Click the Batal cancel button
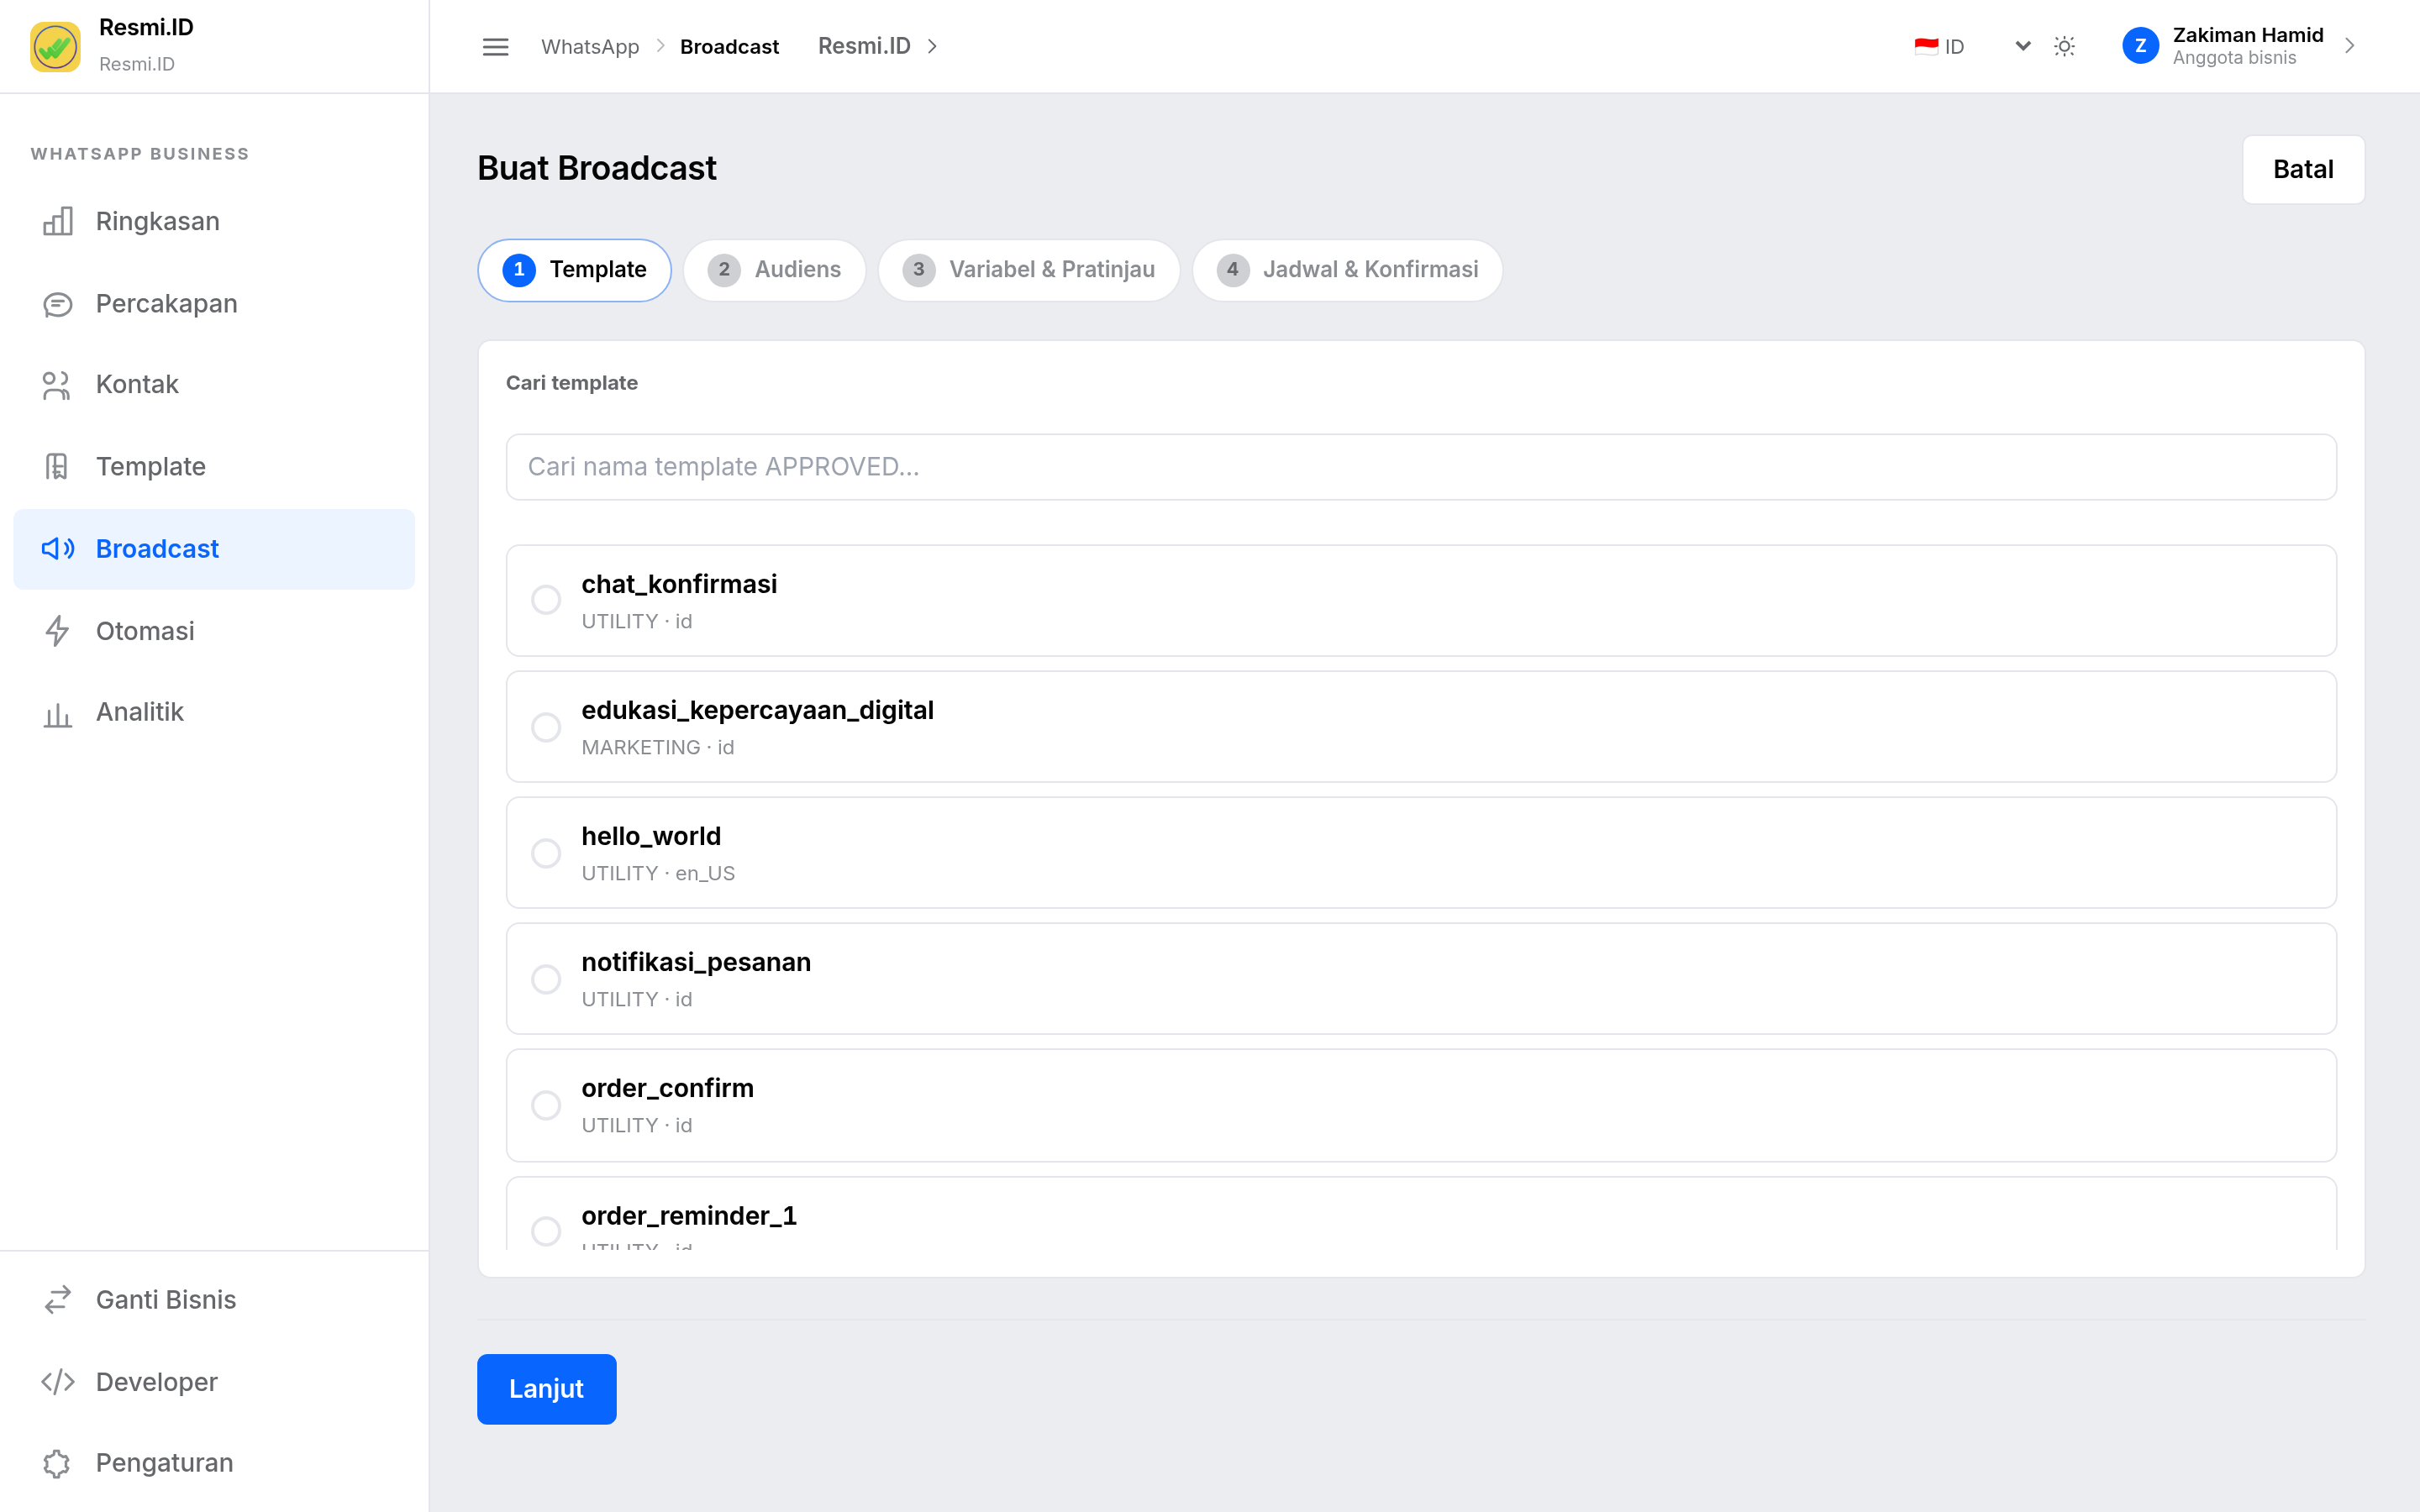Viewport: 2420px width, 1512px height. click(2303, 169)
